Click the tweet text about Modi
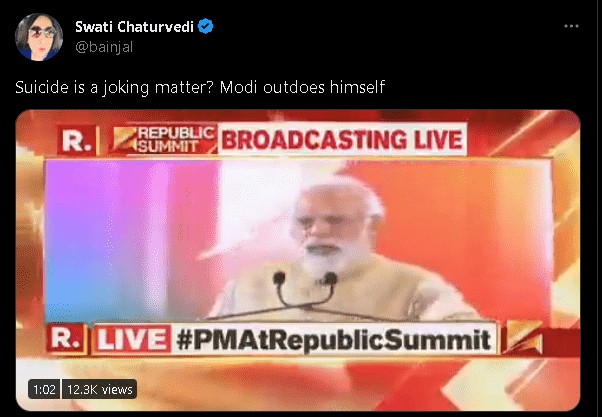This screenshot has width=602, height=417. tap(200, 88)
